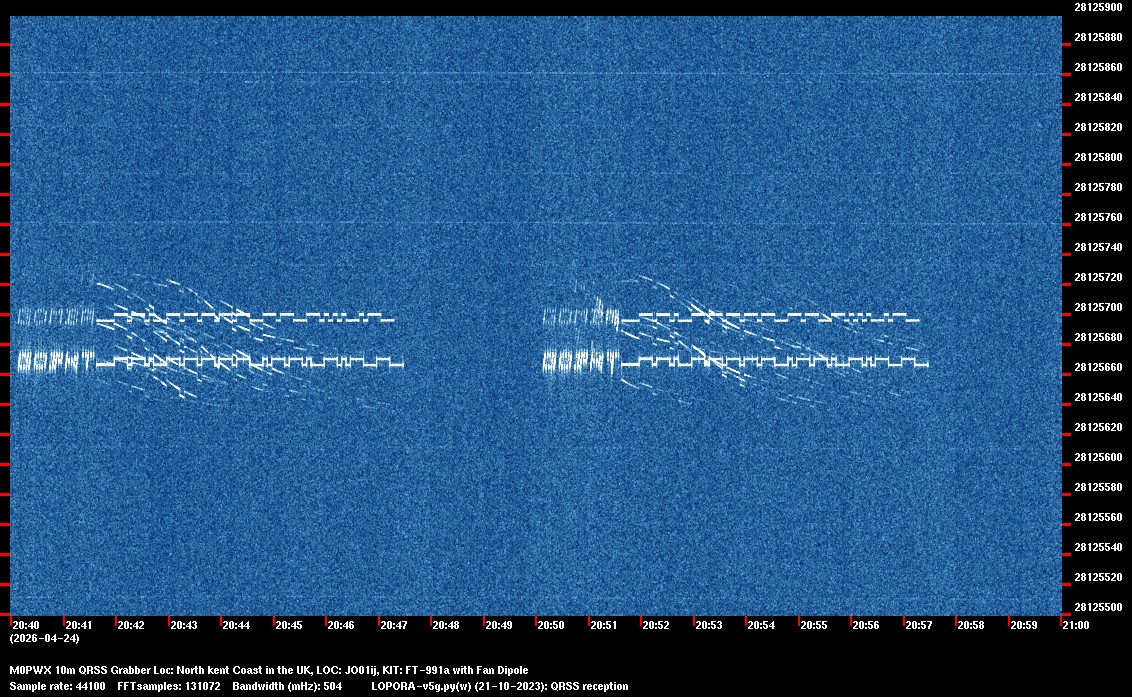Screen dimensions: 1132x697
Task: Select the 20:57 time axis label
Action: pyautogui.click(x=918, y=625)
